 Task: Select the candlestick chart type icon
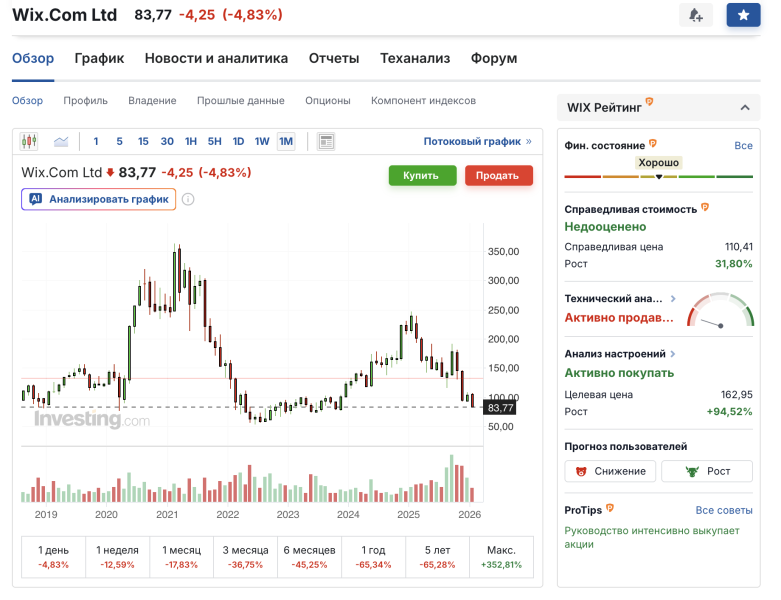click(28, 141)
